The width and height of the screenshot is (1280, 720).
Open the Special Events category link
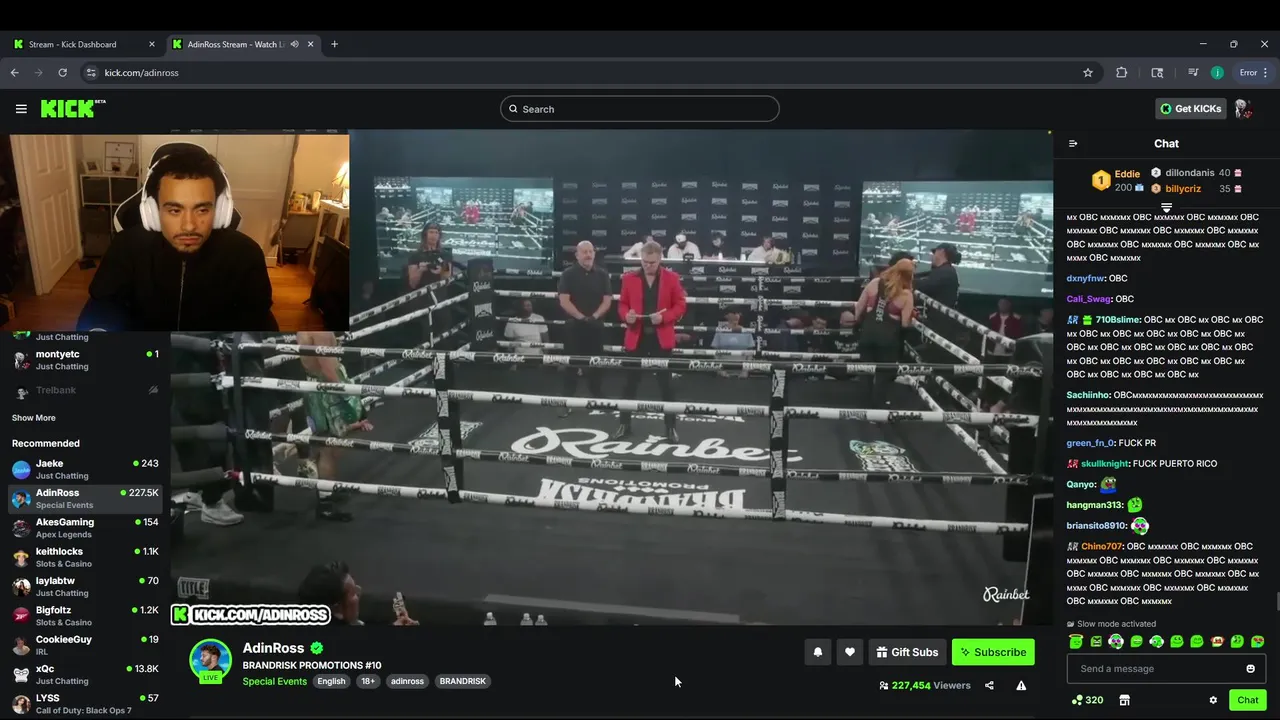(x=274, y=681)
